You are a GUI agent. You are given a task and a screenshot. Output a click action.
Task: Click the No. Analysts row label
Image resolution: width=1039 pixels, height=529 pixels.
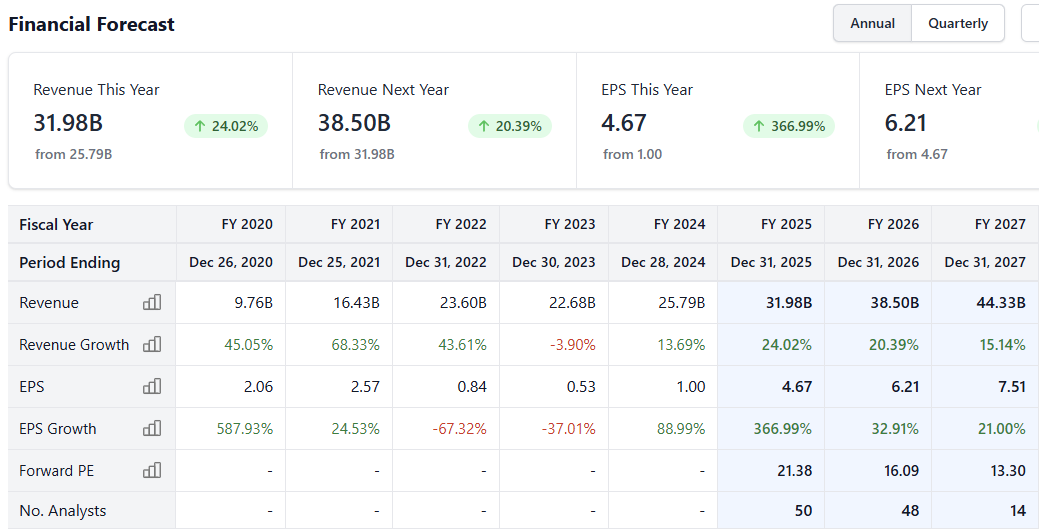[62, 510]
